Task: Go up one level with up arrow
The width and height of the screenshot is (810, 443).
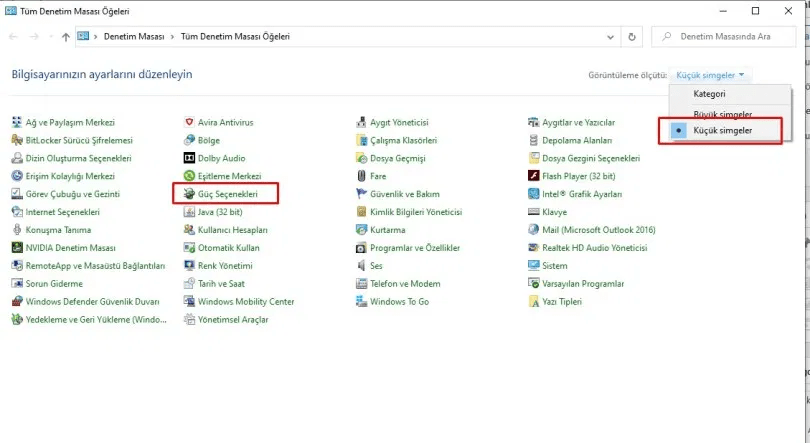Action: [66, 37]
